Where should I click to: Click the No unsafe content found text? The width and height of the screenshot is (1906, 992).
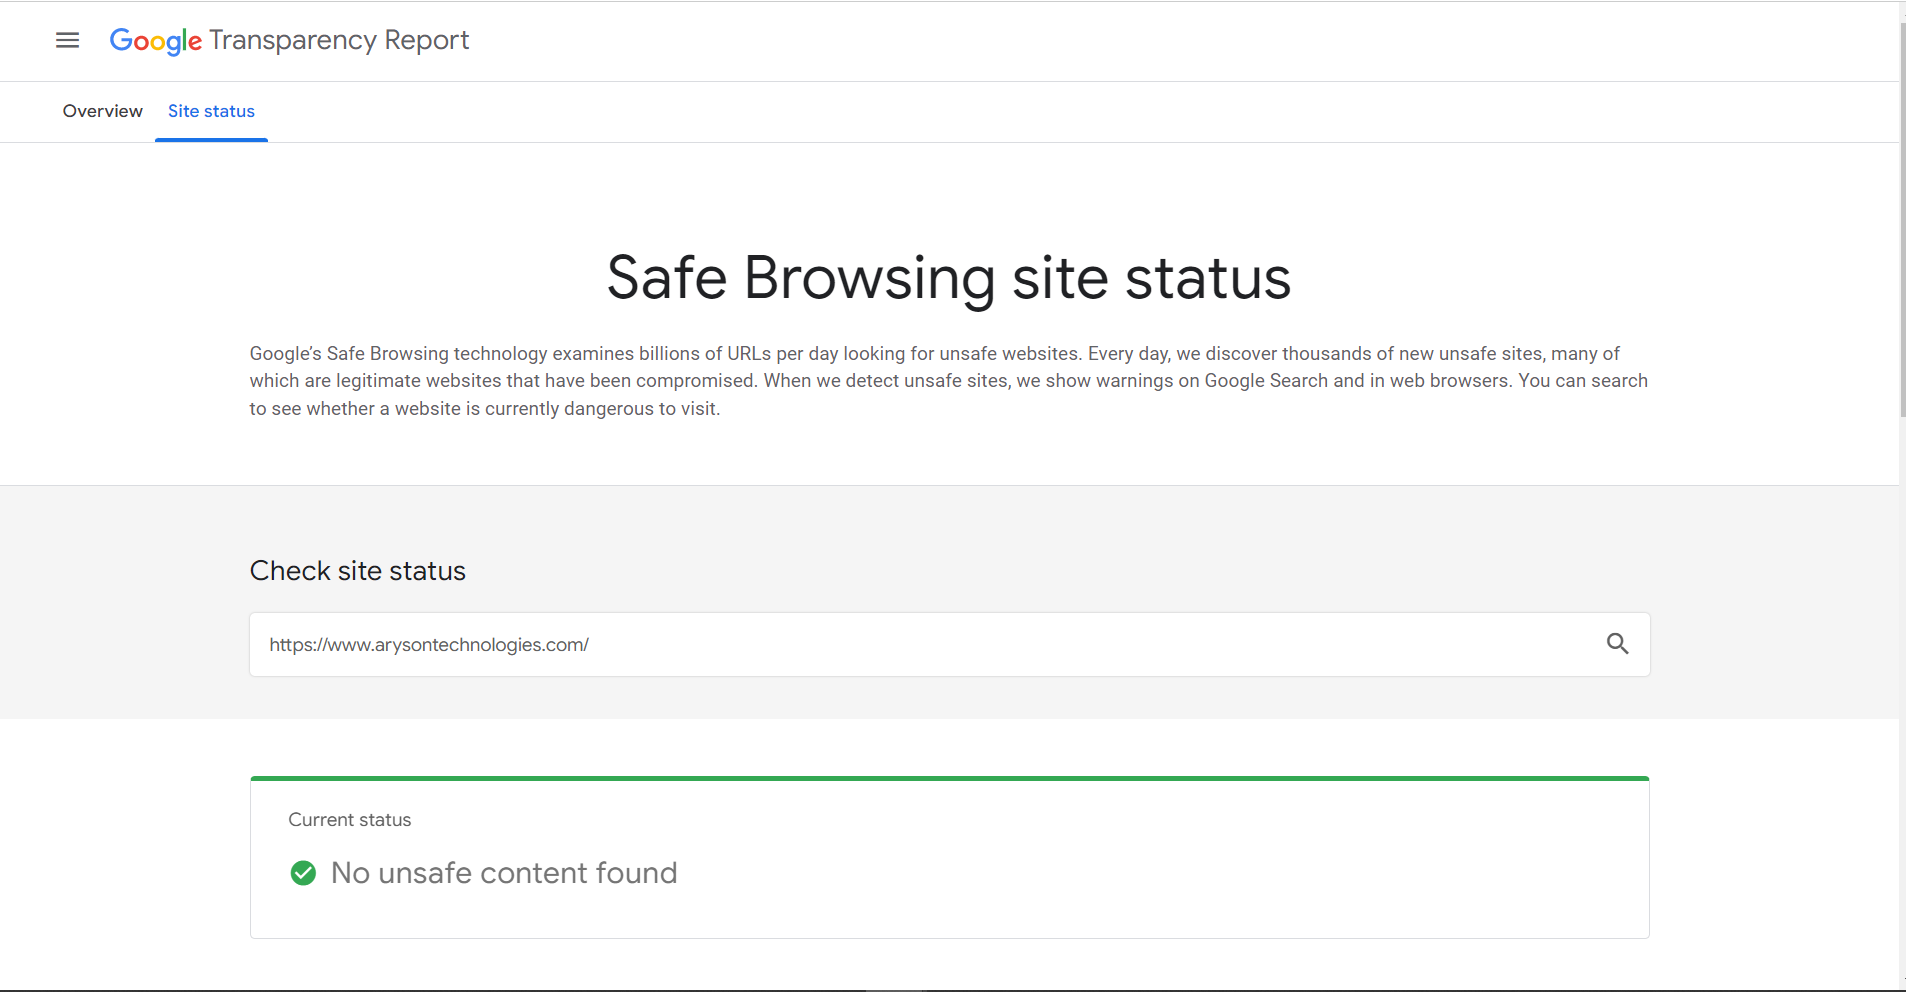click(x=504, y=873)
